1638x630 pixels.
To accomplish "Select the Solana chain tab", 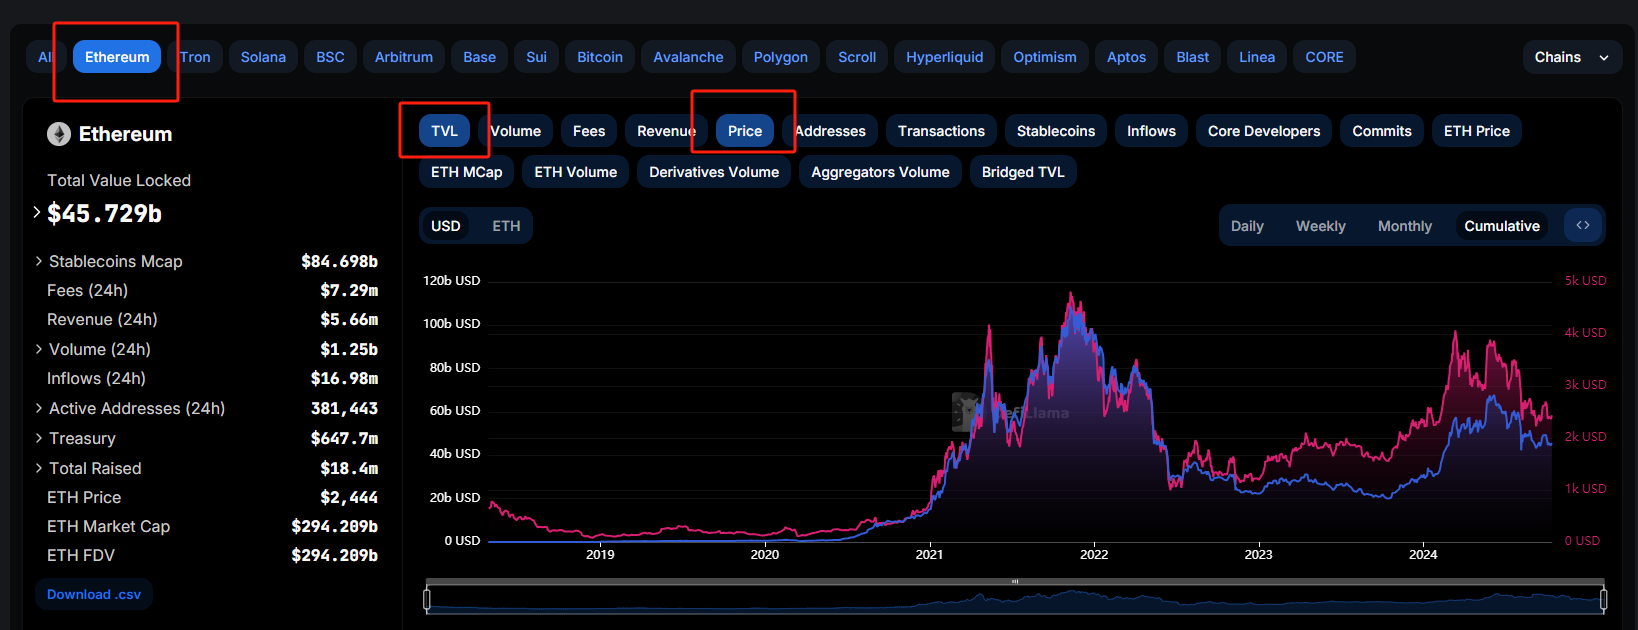I will tap(263, 57).
